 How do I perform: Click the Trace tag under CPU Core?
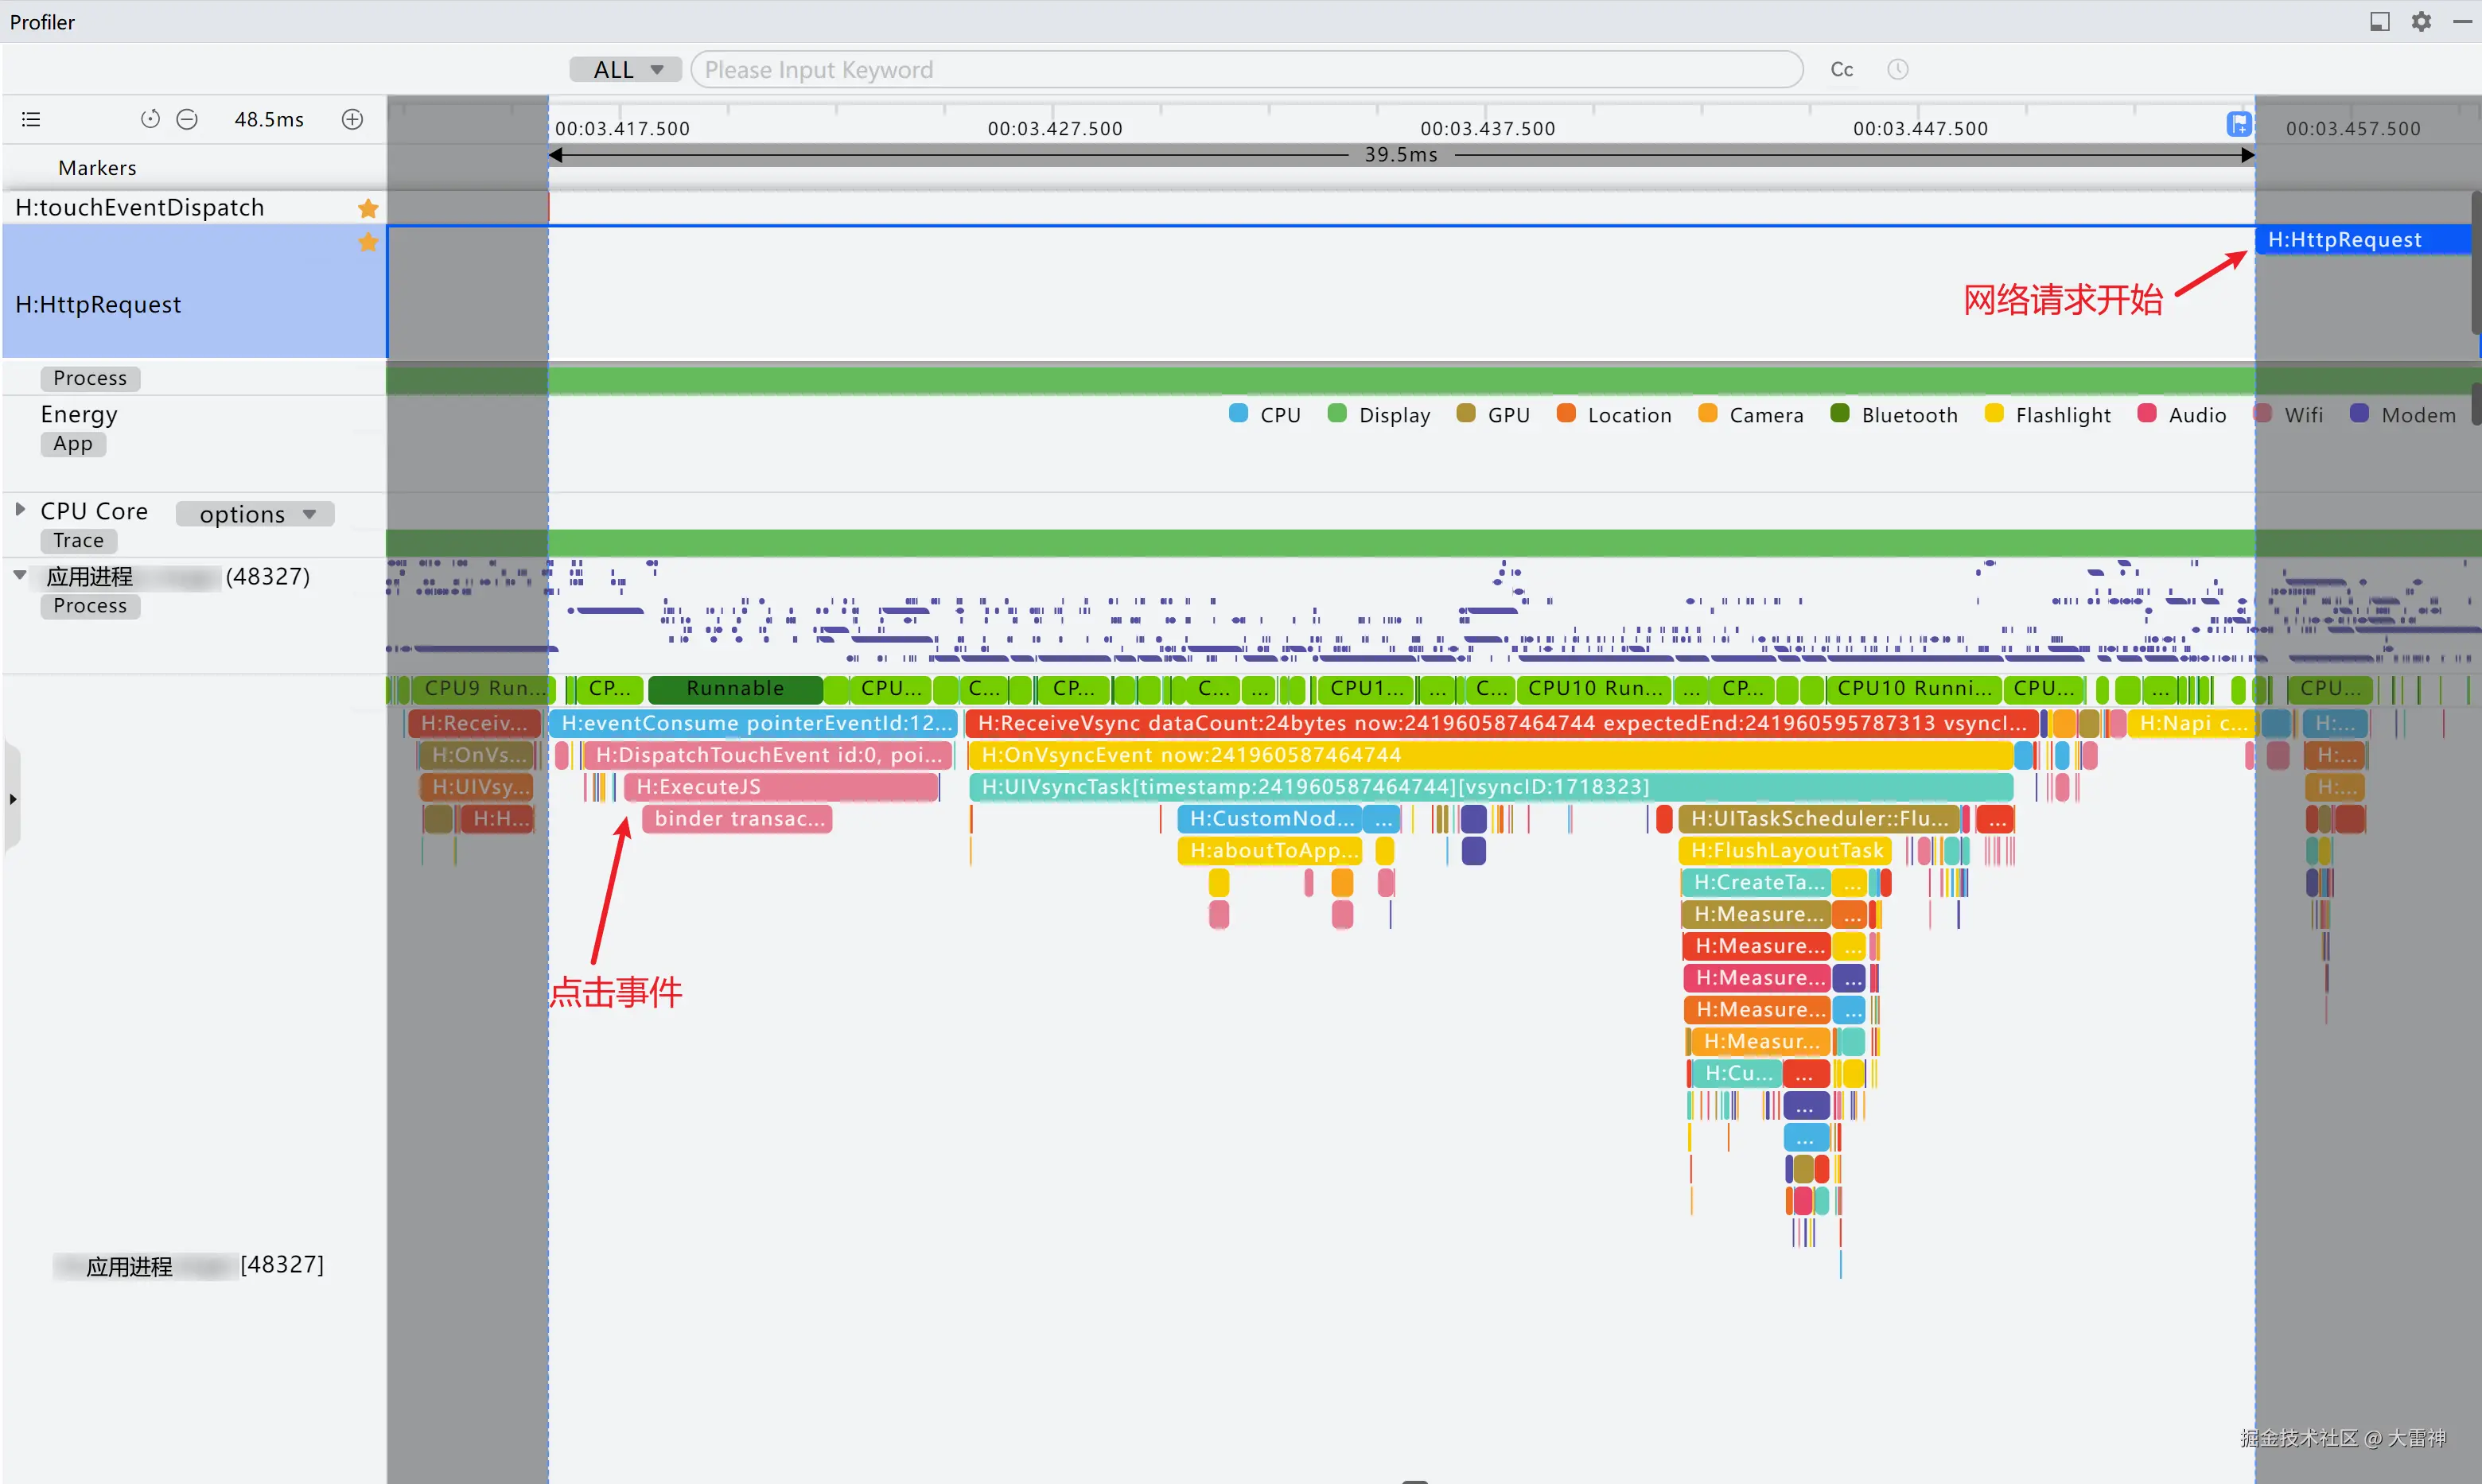[x=78, y=541]
